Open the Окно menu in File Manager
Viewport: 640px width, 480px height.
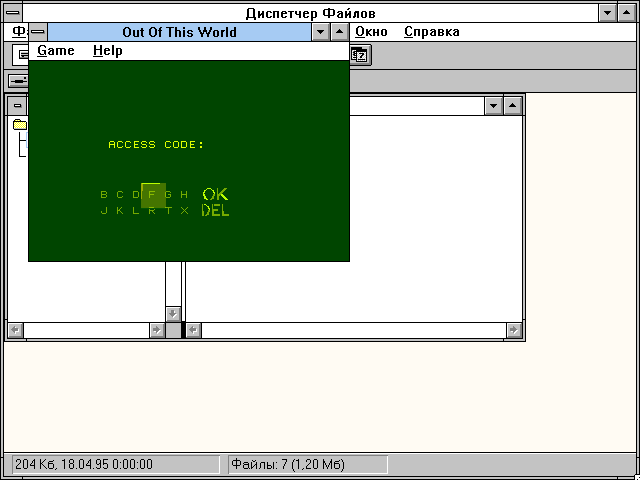371,32
